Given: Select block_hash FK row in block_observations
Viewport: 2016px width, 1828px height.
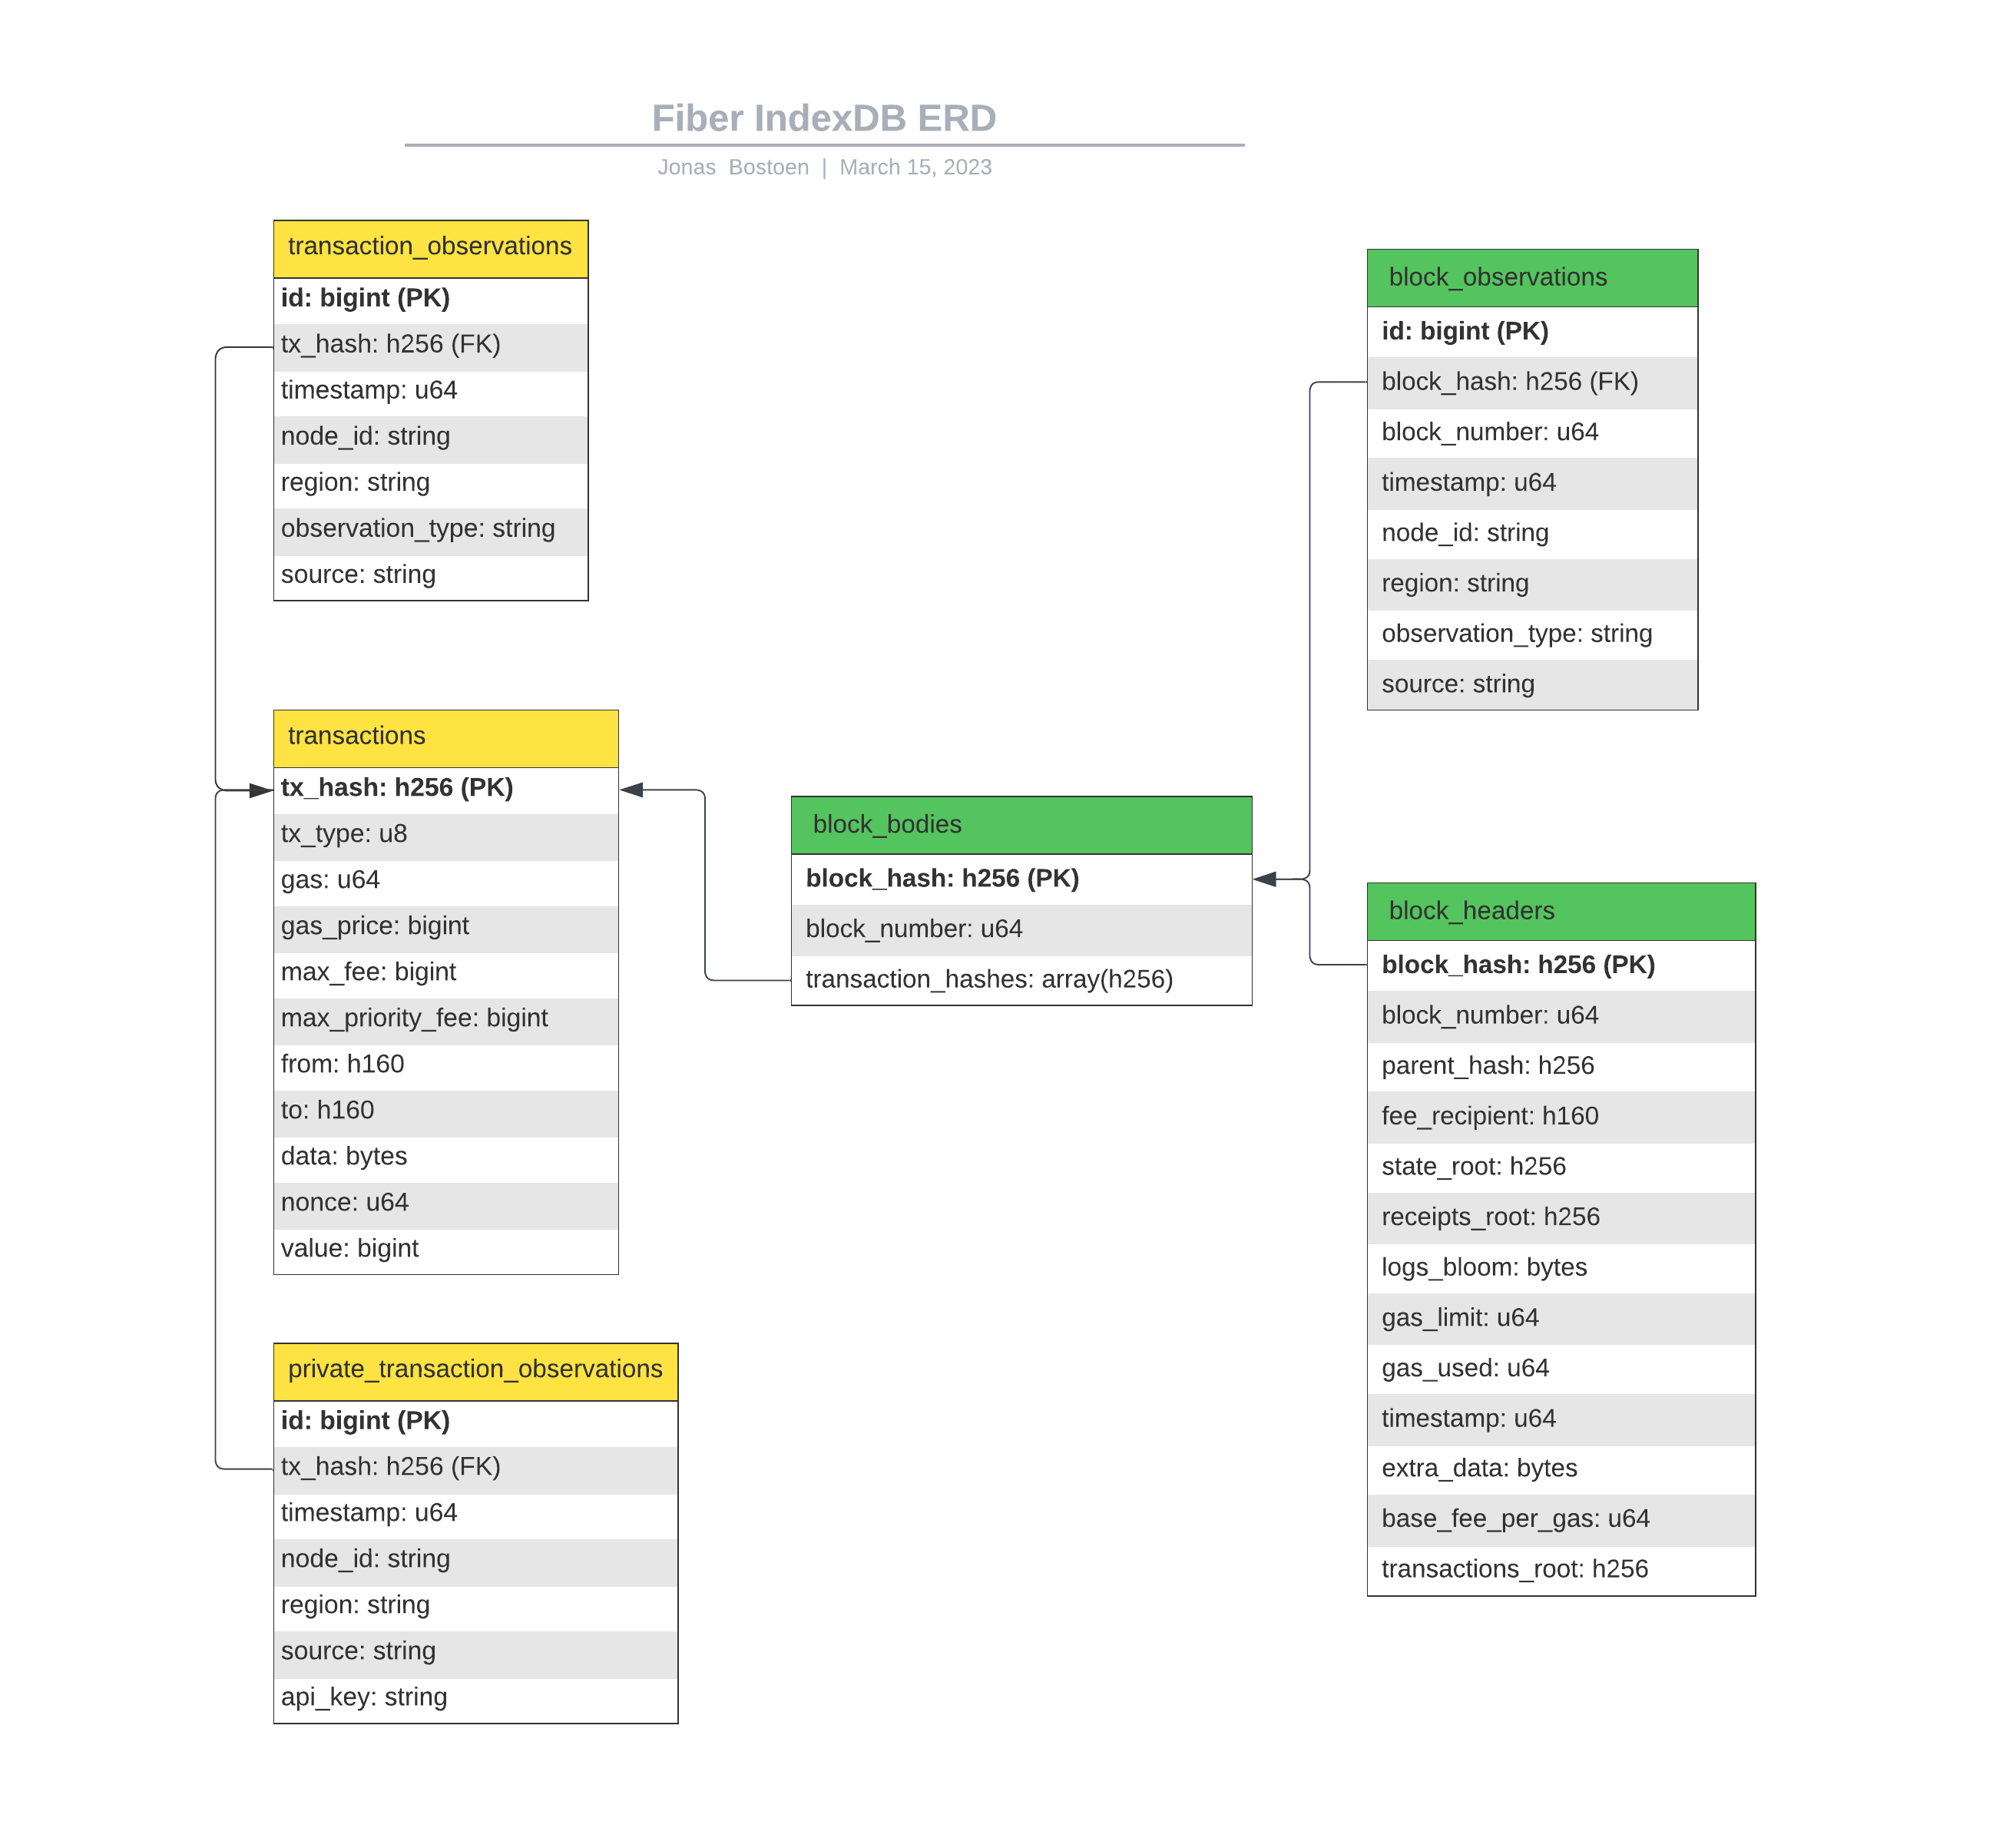Looking at the screenshot, I should point(1532,382).
